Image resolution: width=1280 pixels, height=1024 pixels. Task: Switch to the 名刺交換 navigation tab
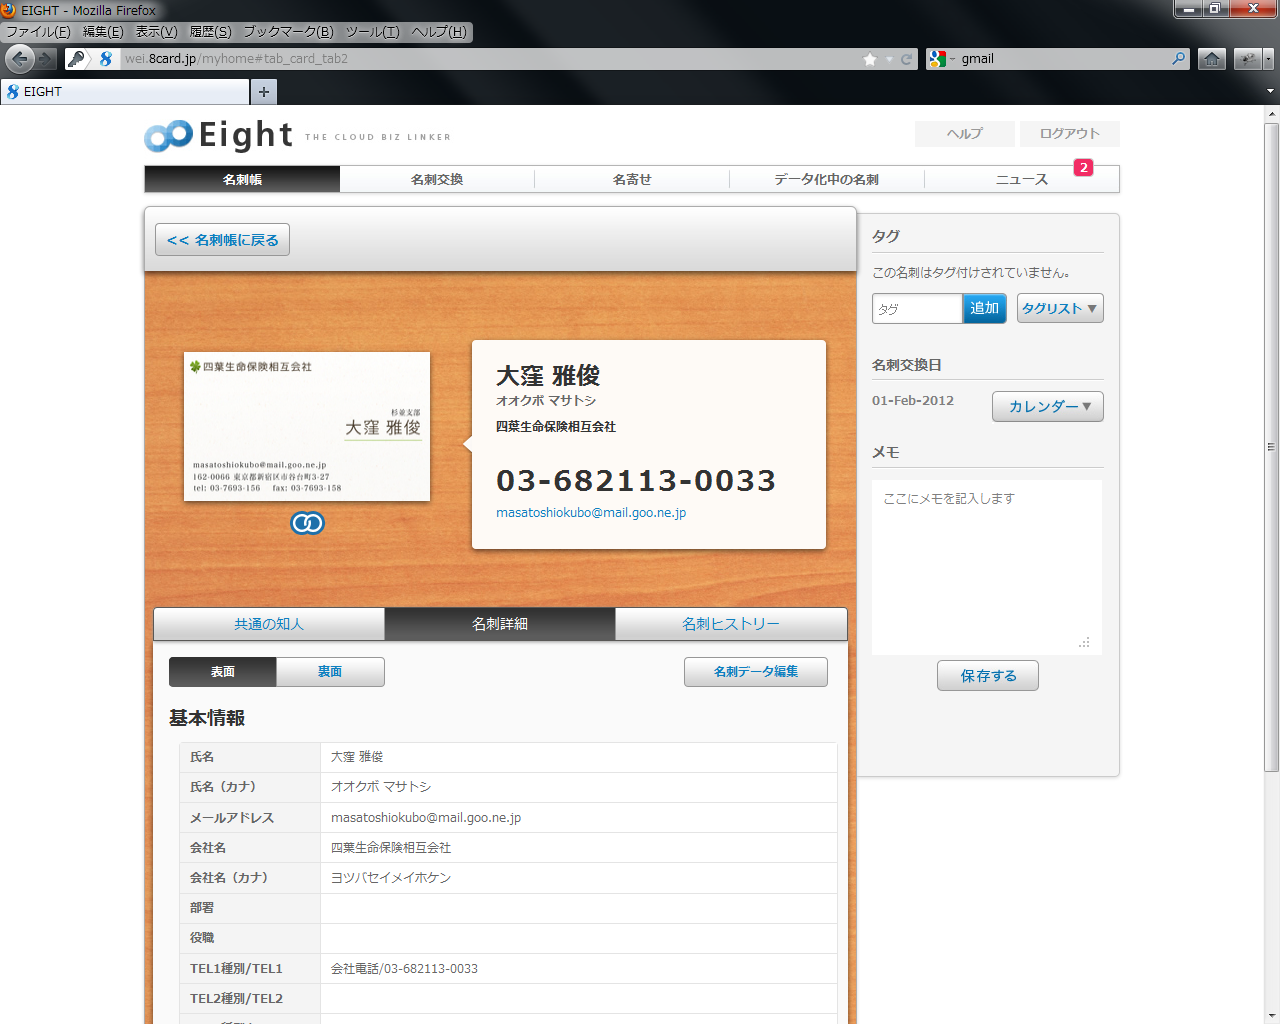[437, 179]
